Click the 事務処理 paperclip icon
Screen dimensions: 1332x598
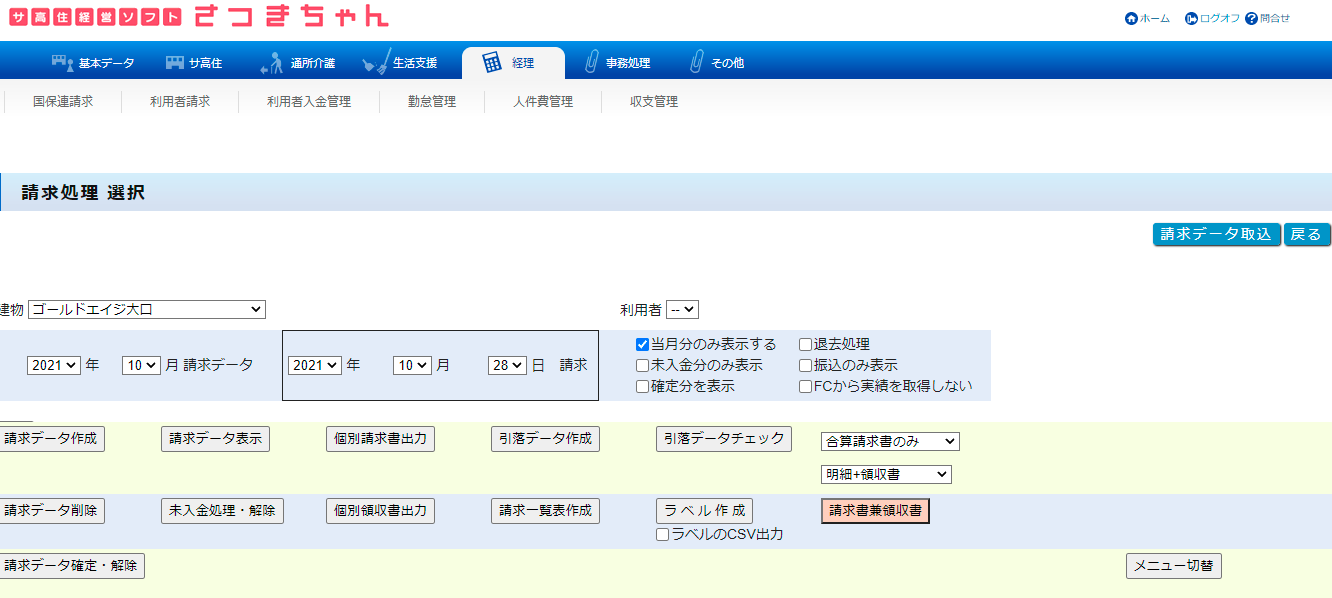coord(591,63)
